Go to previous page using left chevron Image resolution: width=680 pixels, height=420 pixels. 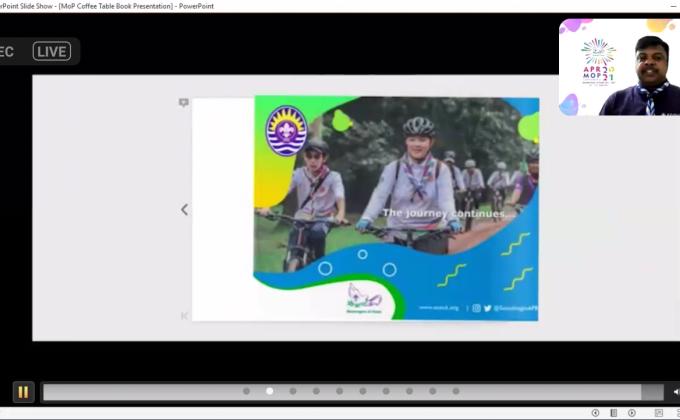[x=184, y=210]
